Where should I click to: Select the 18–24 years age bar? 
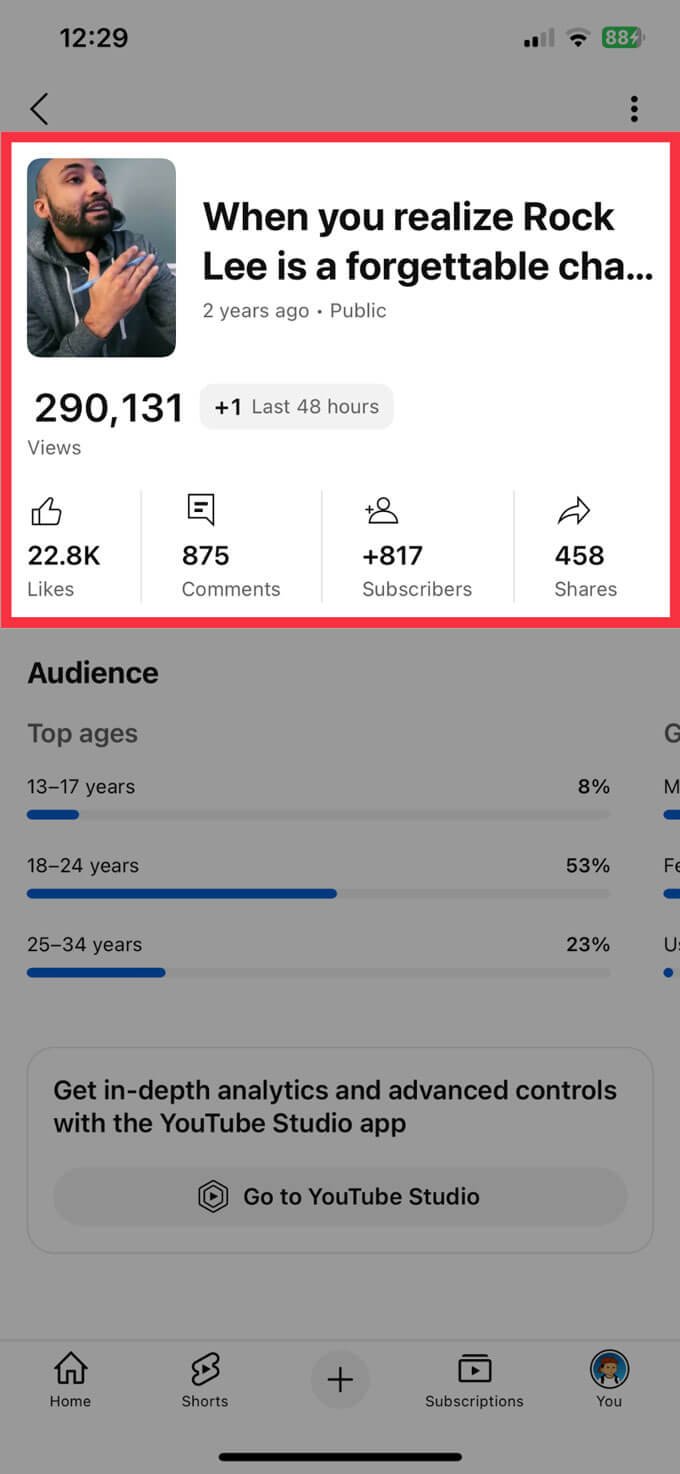pyautogui.click(x=318, y=893)
